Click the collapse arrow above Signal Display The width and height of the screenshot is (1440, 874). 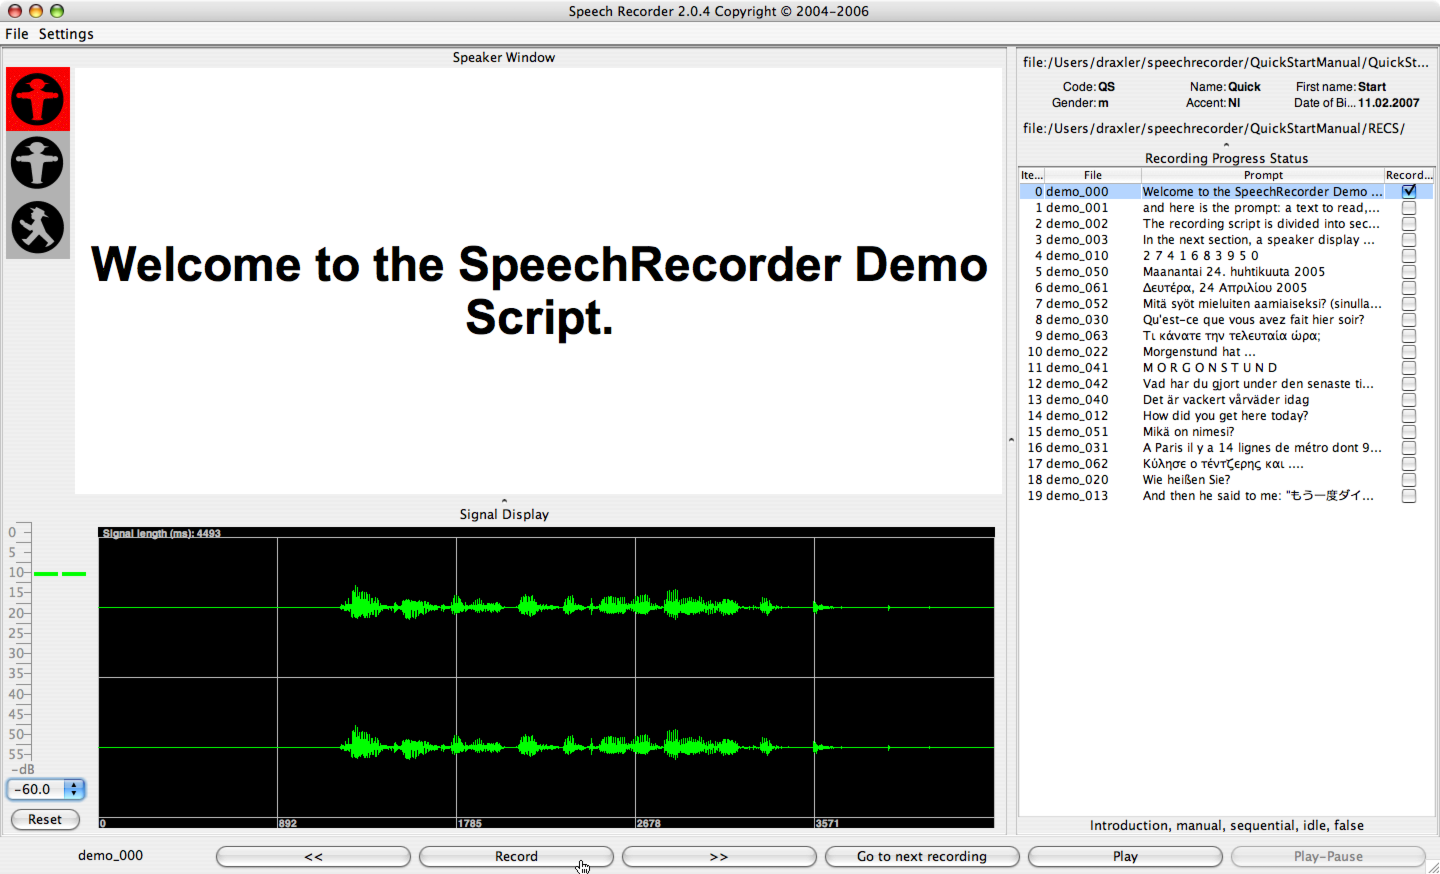[504, 500]
